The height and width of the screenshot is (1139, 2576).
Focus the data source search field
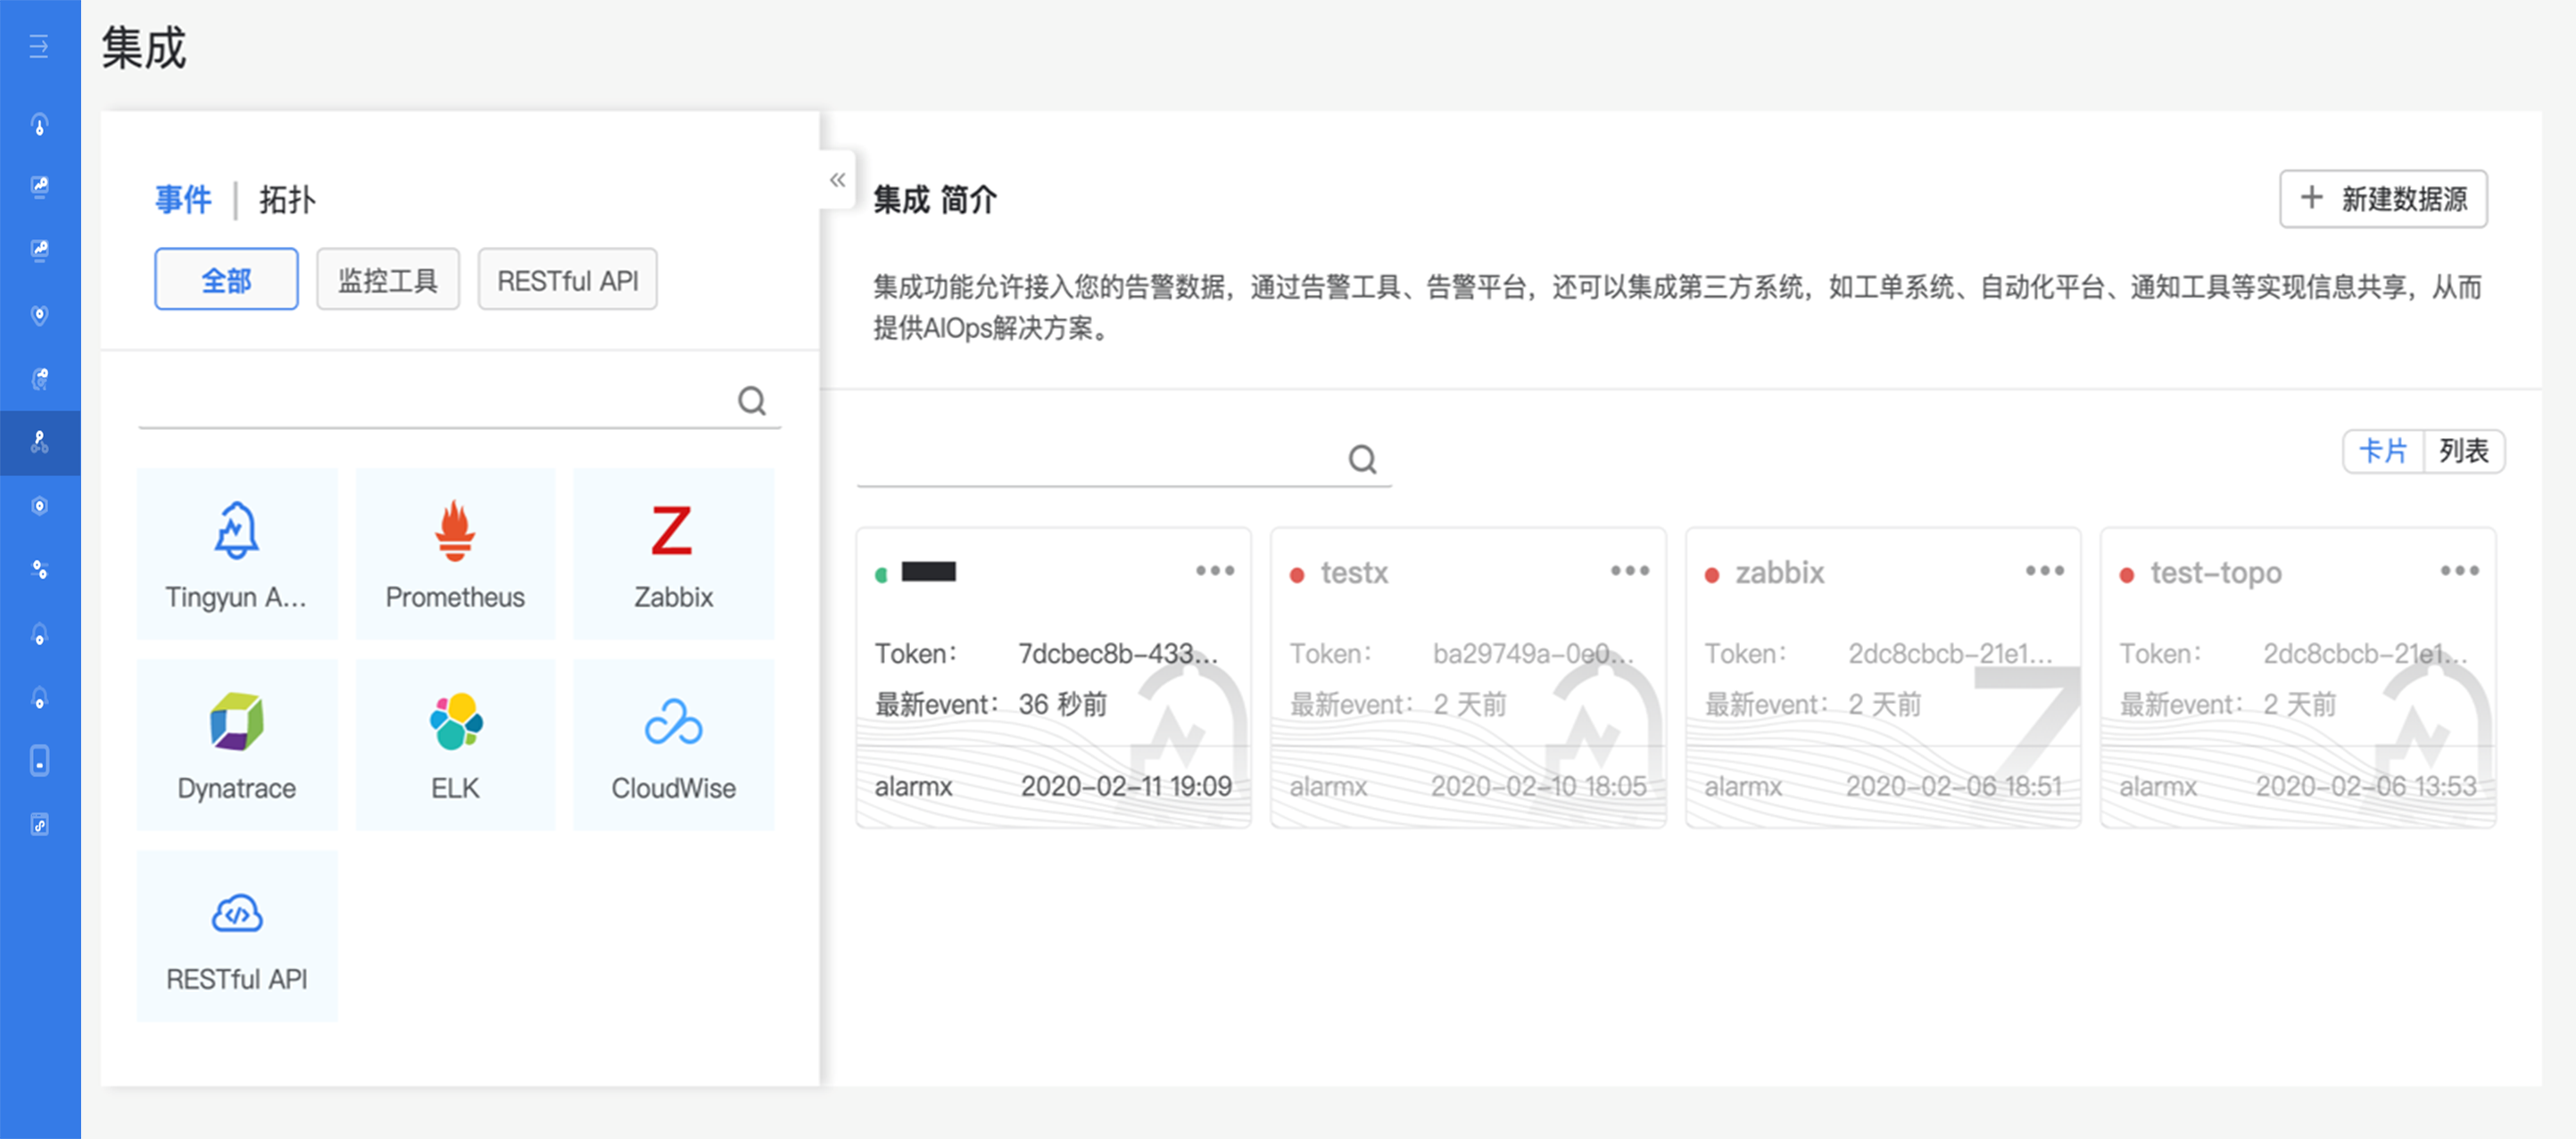tap(1100, 460)
